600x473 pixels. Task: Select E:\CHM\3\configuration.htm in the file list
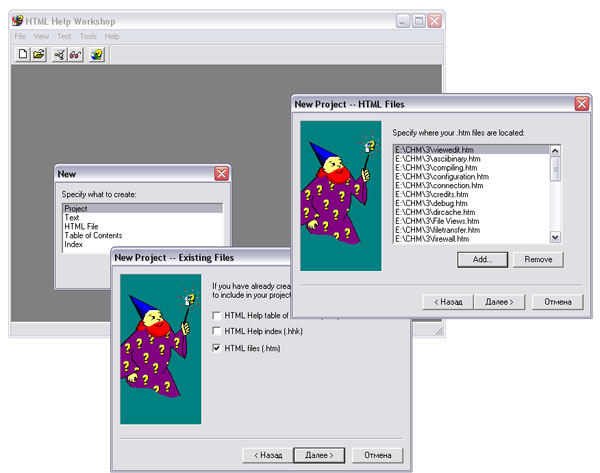[472, 176]
